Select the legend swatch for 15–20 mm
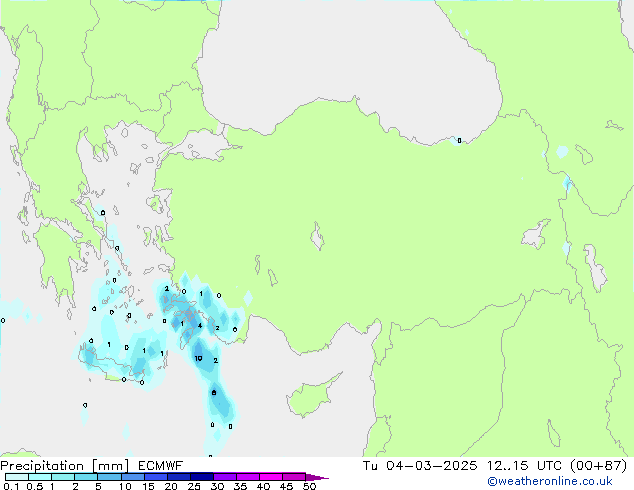 point(155,477)
